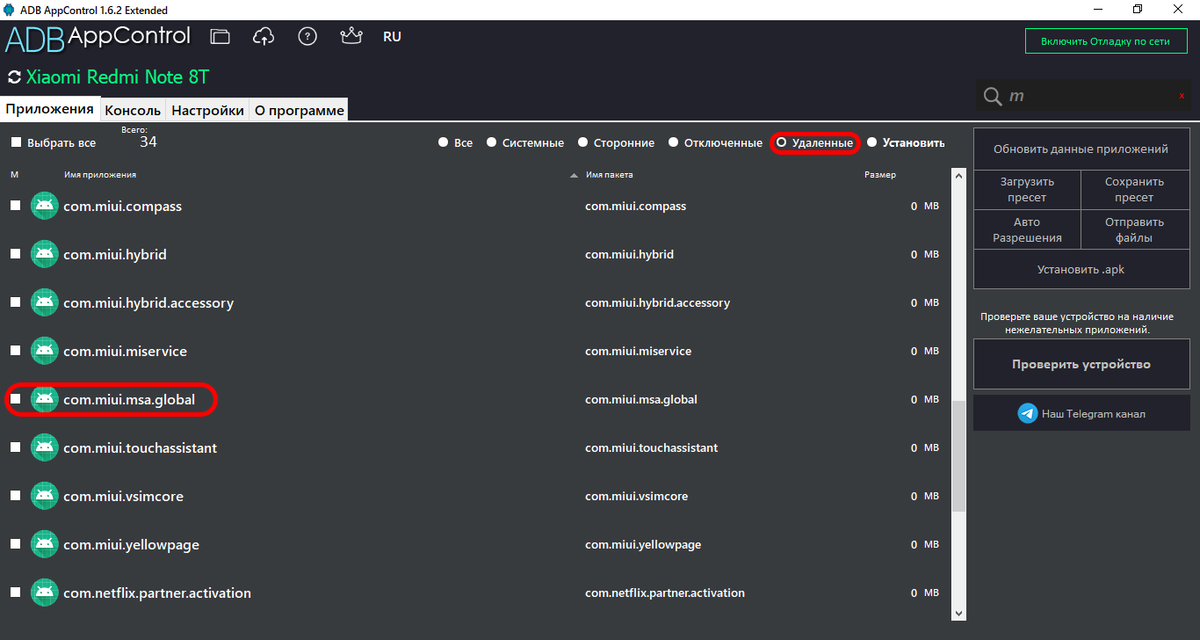Screen dimensions: 1200x640
Task: Click the Xiaomi Redmi Note 8T device name
Action: click(117, 77)
